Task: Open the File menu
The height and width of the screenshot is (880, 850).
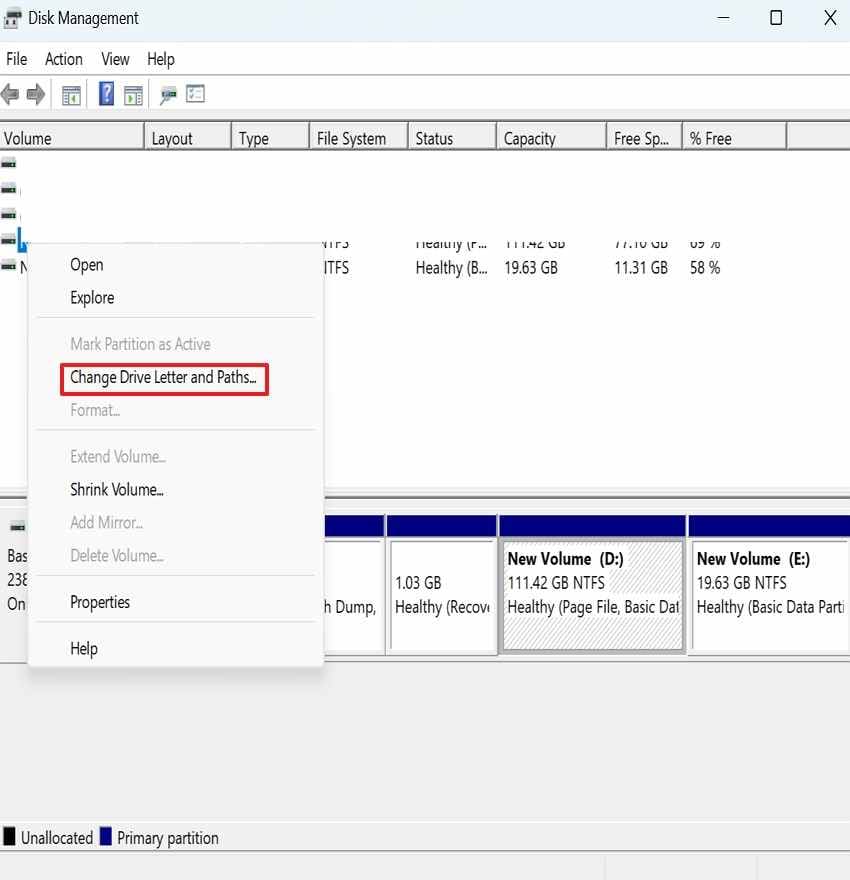Action: click(16, 59)
